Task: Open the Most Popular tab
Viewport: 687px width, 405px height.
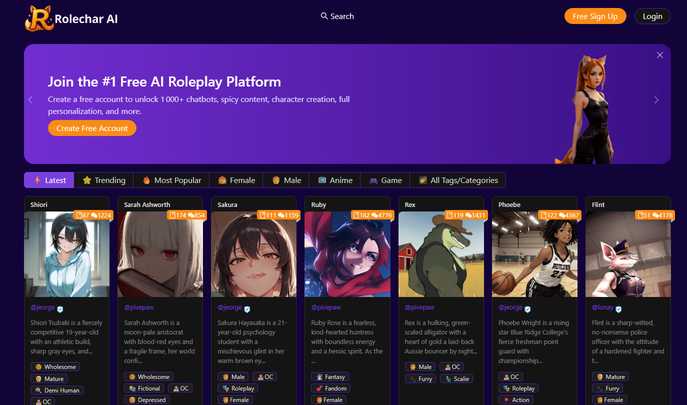Action: [172, 180]
